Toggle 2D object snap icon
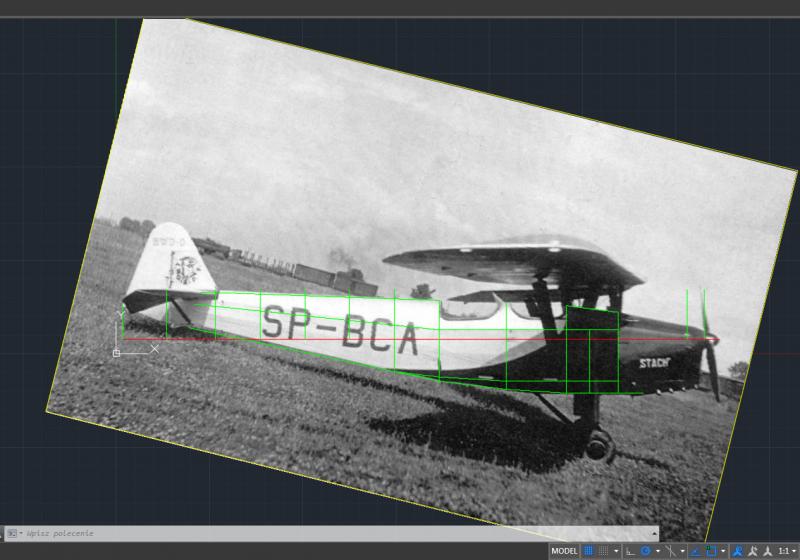This screenshot has width=800, height=560. 711,551
